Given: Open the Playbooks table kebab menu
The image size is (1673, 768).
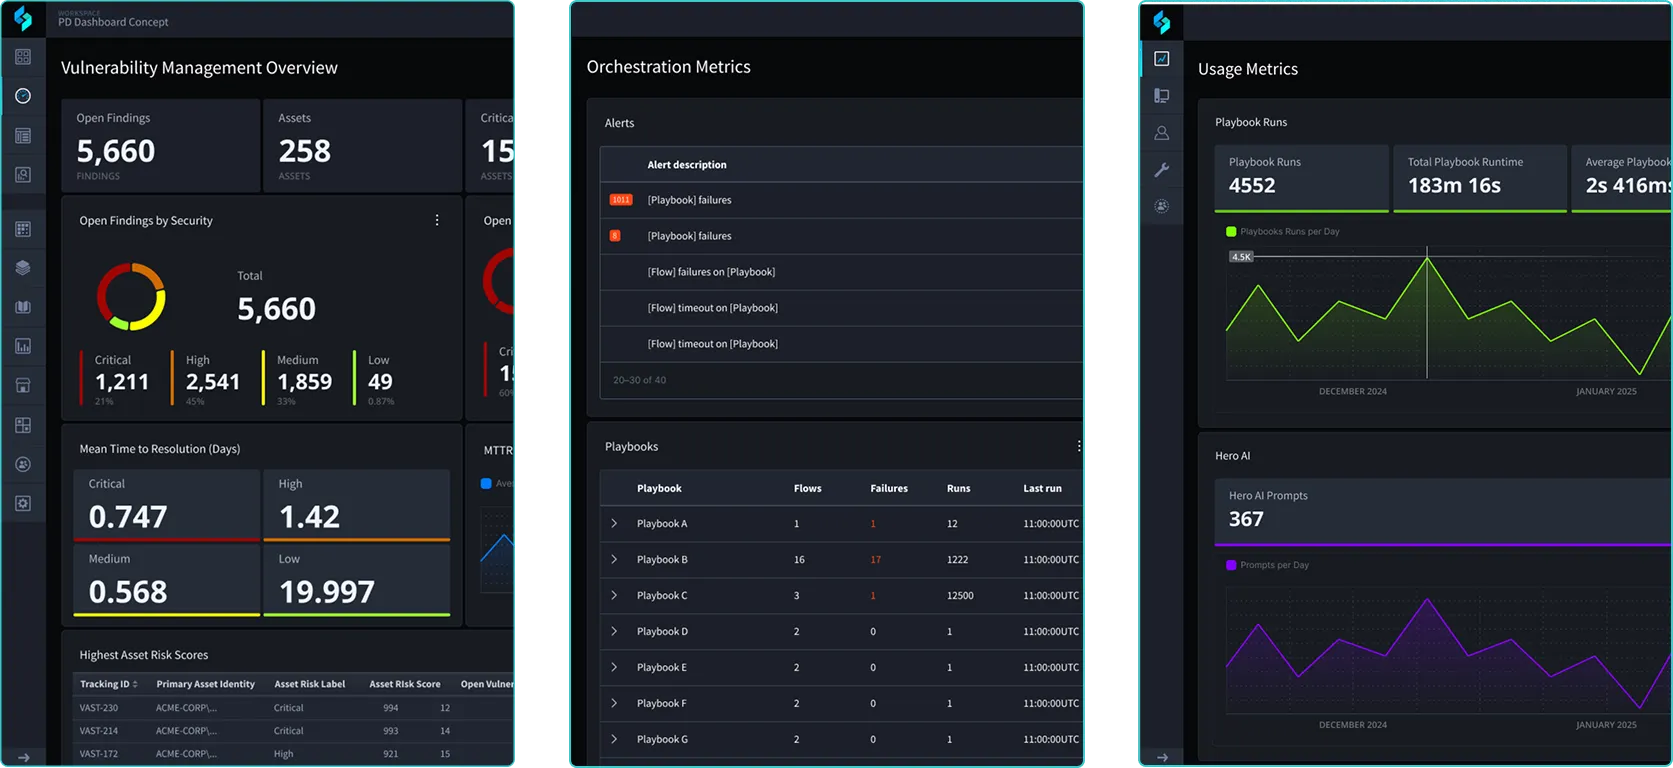Looking at the screenshot, I should coord(1078,446).
